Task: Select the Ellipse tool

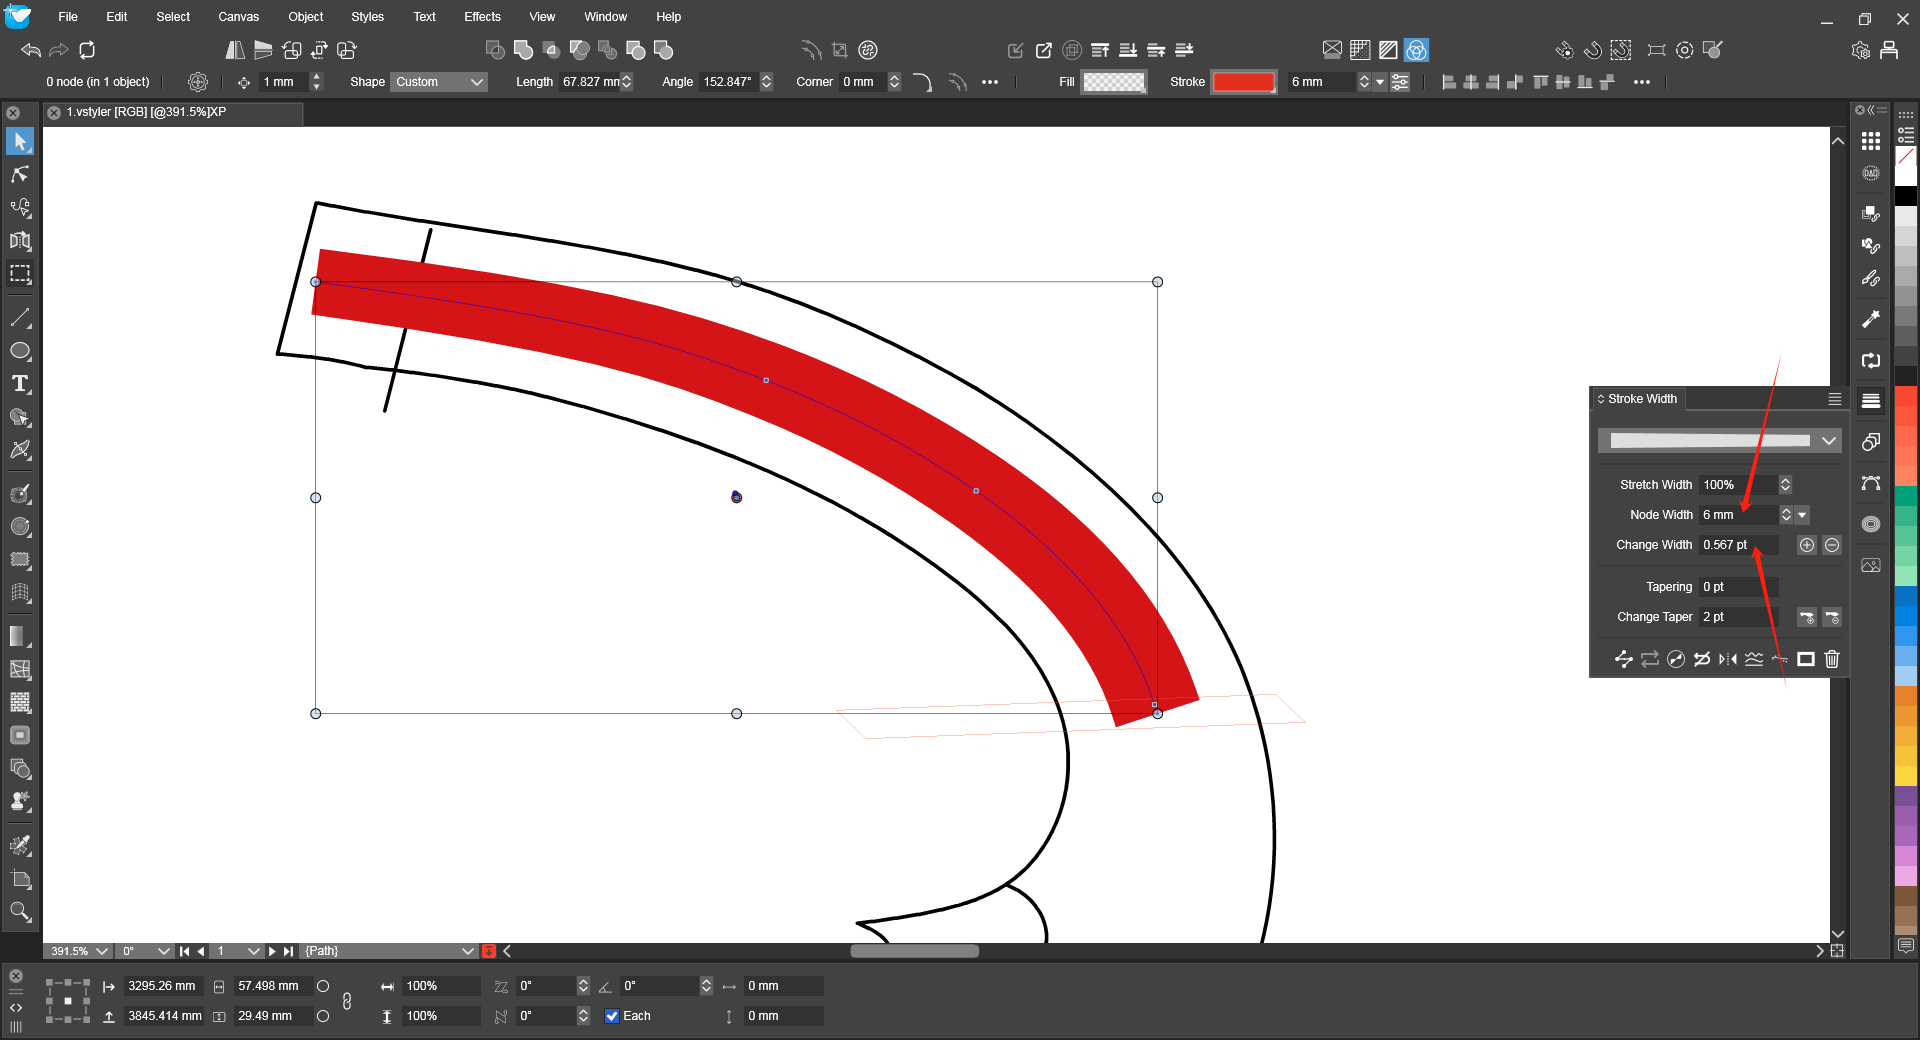Action: point(20,351)
